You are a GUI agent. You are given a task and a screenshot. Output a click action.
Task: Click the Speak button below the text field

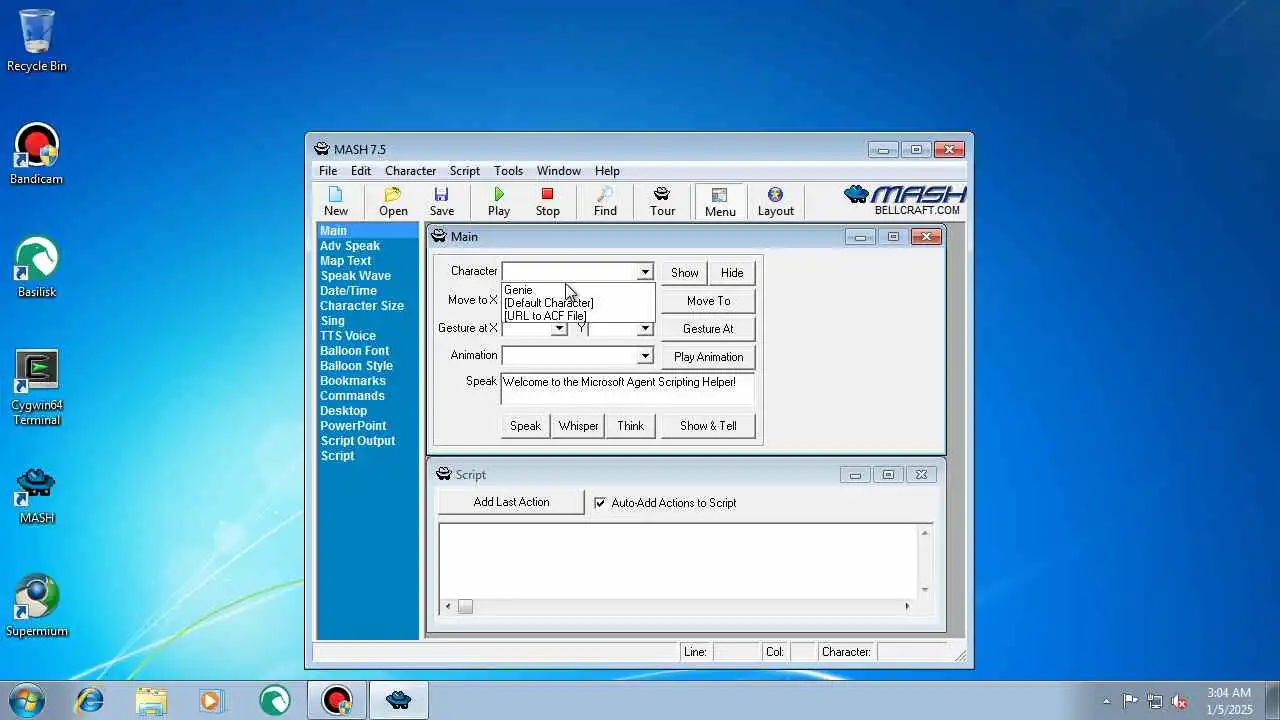525,426
